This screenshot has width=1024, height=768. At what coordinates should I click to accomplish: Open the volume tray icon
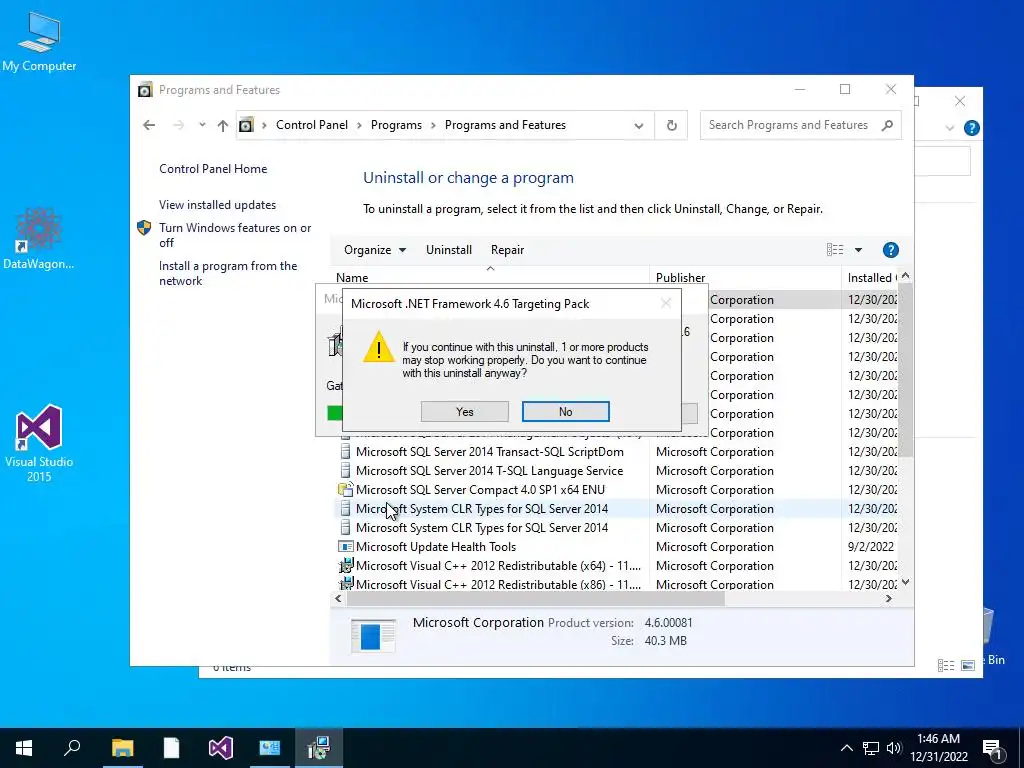point(894,748)
